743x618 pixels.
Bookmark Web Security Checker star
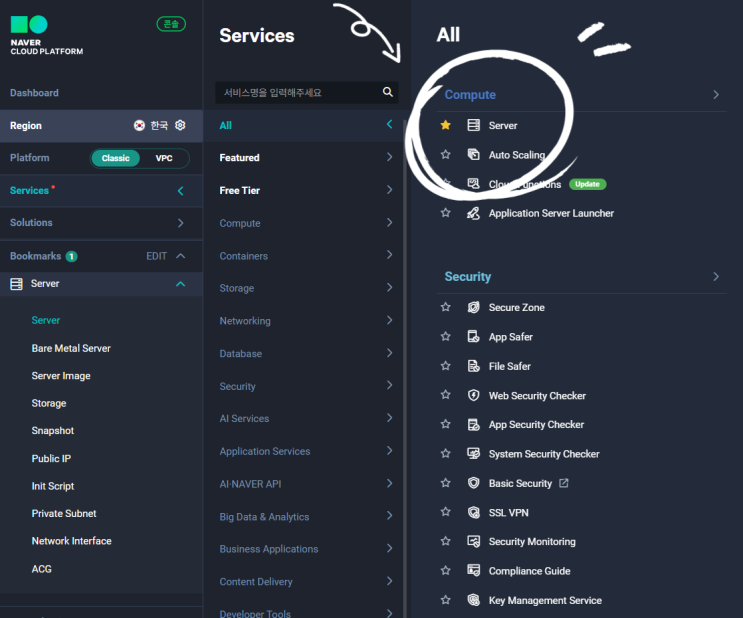tap(445, 395)
